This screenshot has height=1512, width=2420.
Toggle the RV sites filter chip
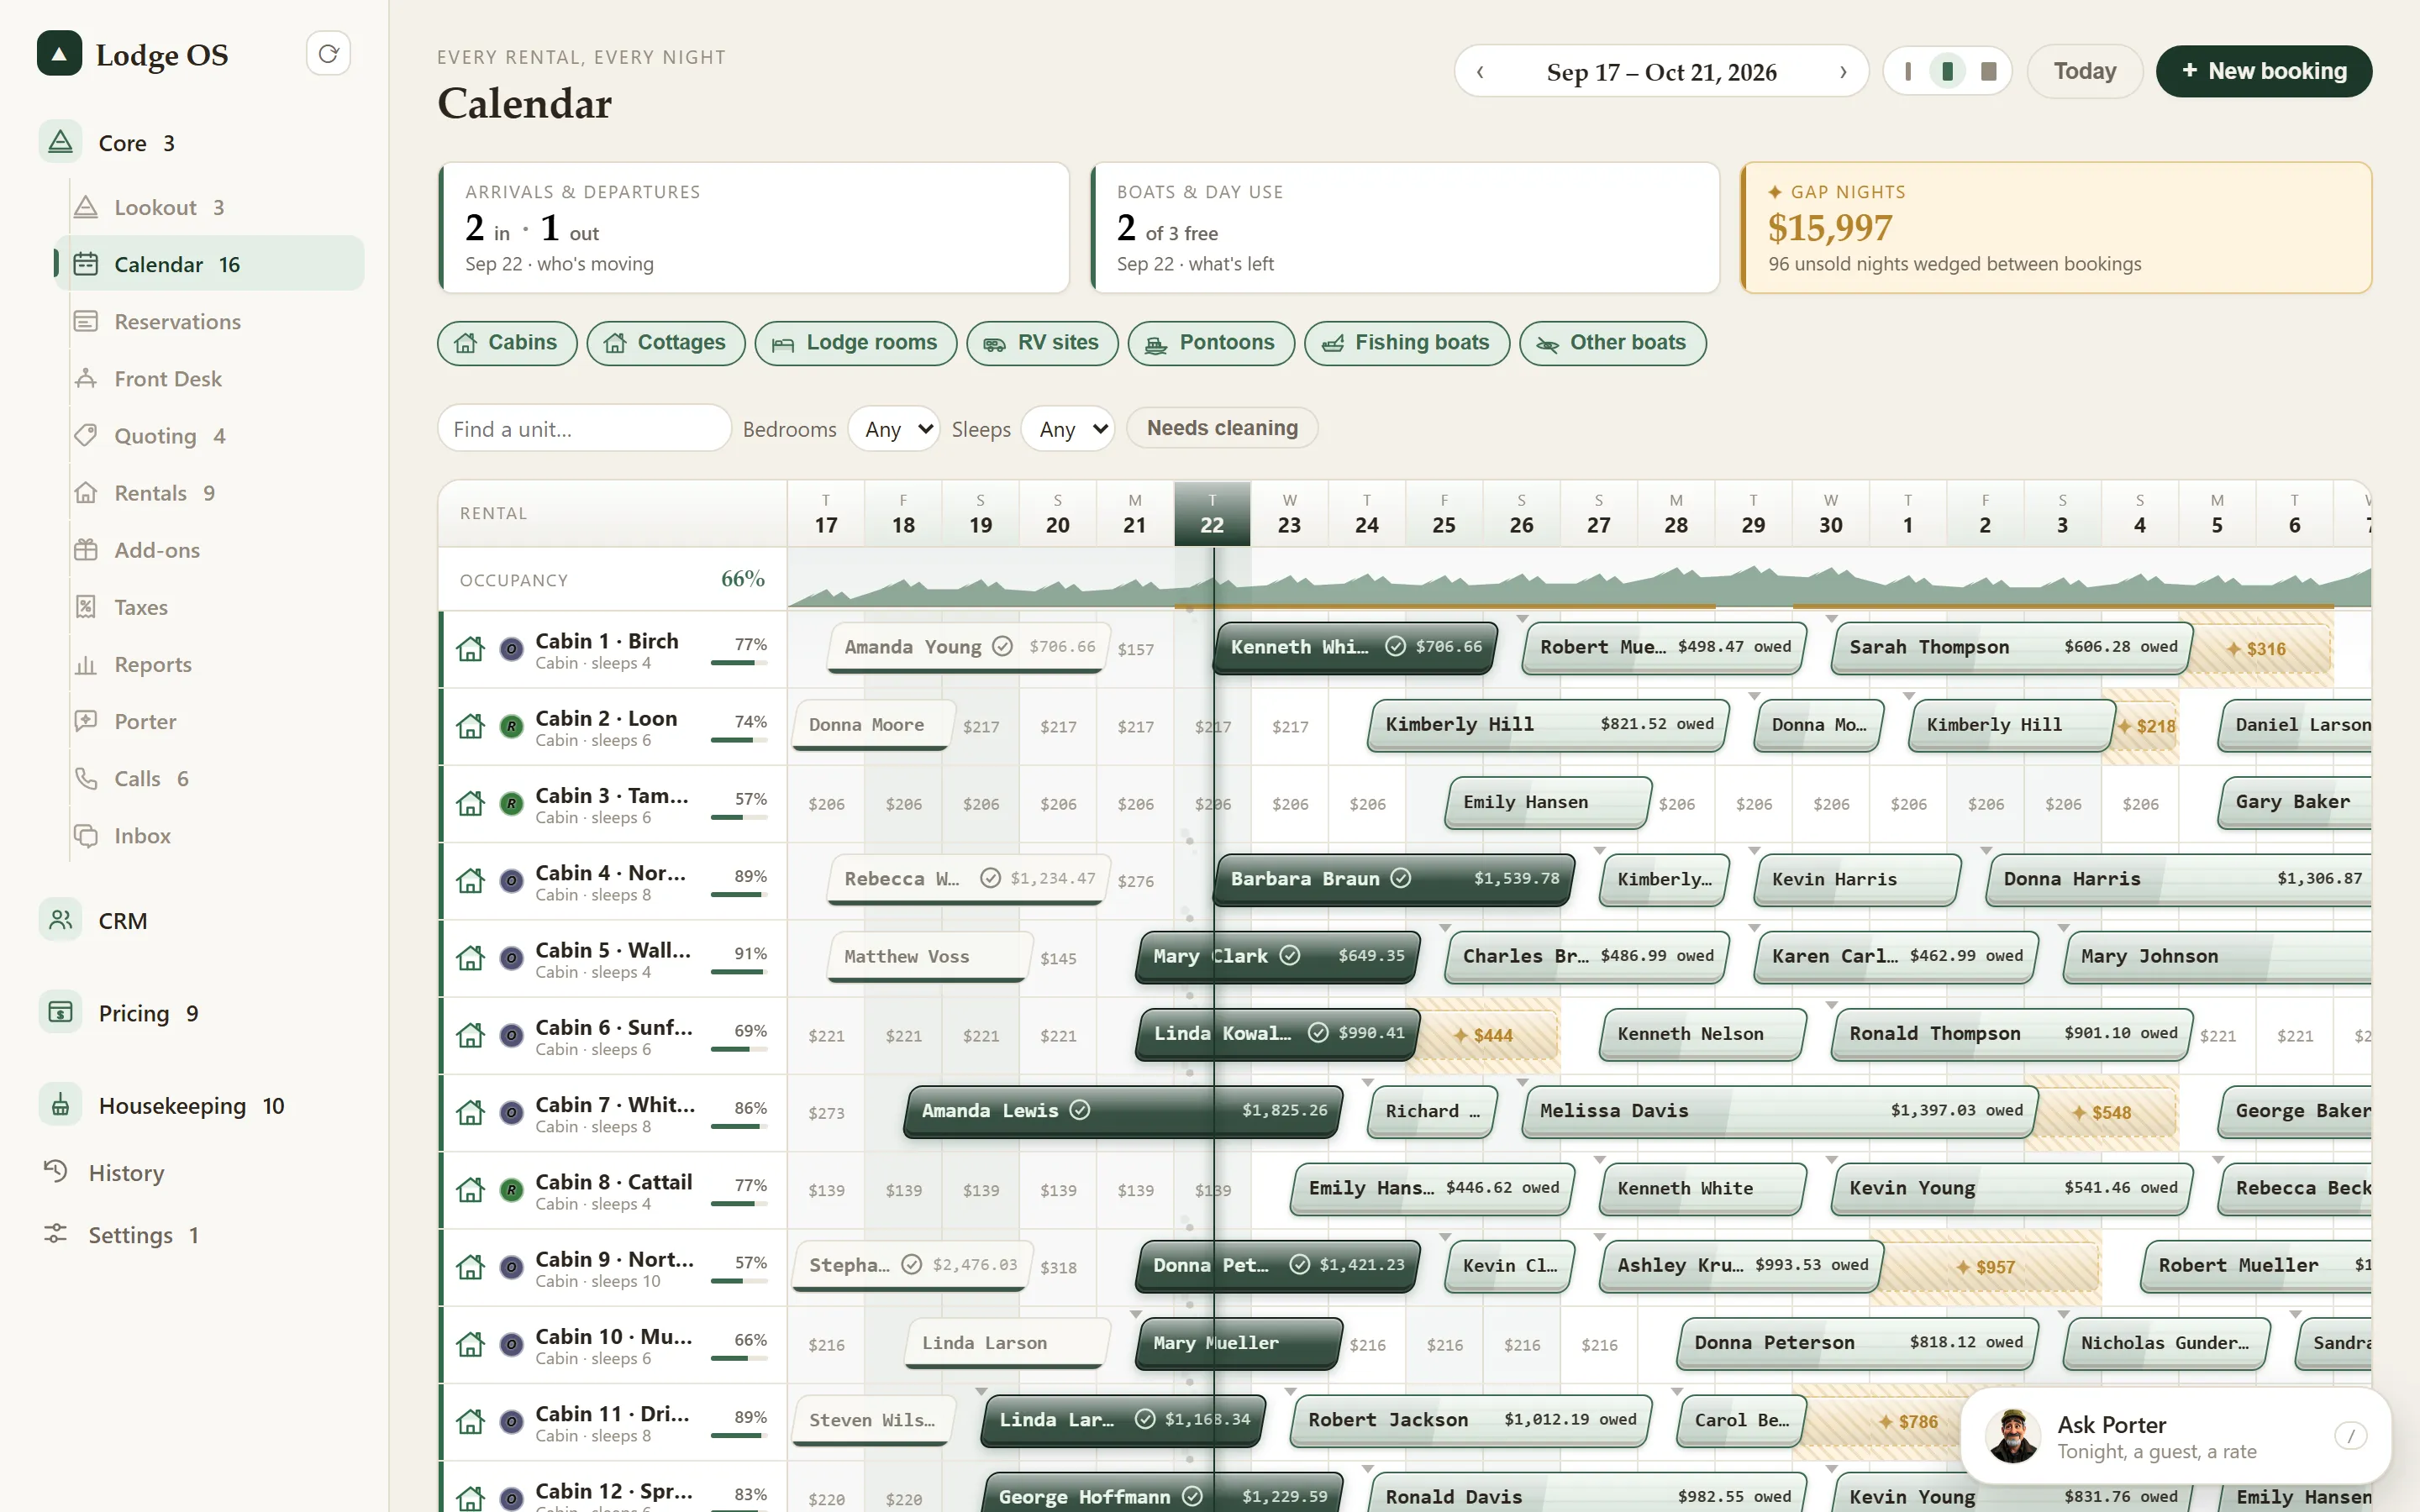coord(1042,343)
